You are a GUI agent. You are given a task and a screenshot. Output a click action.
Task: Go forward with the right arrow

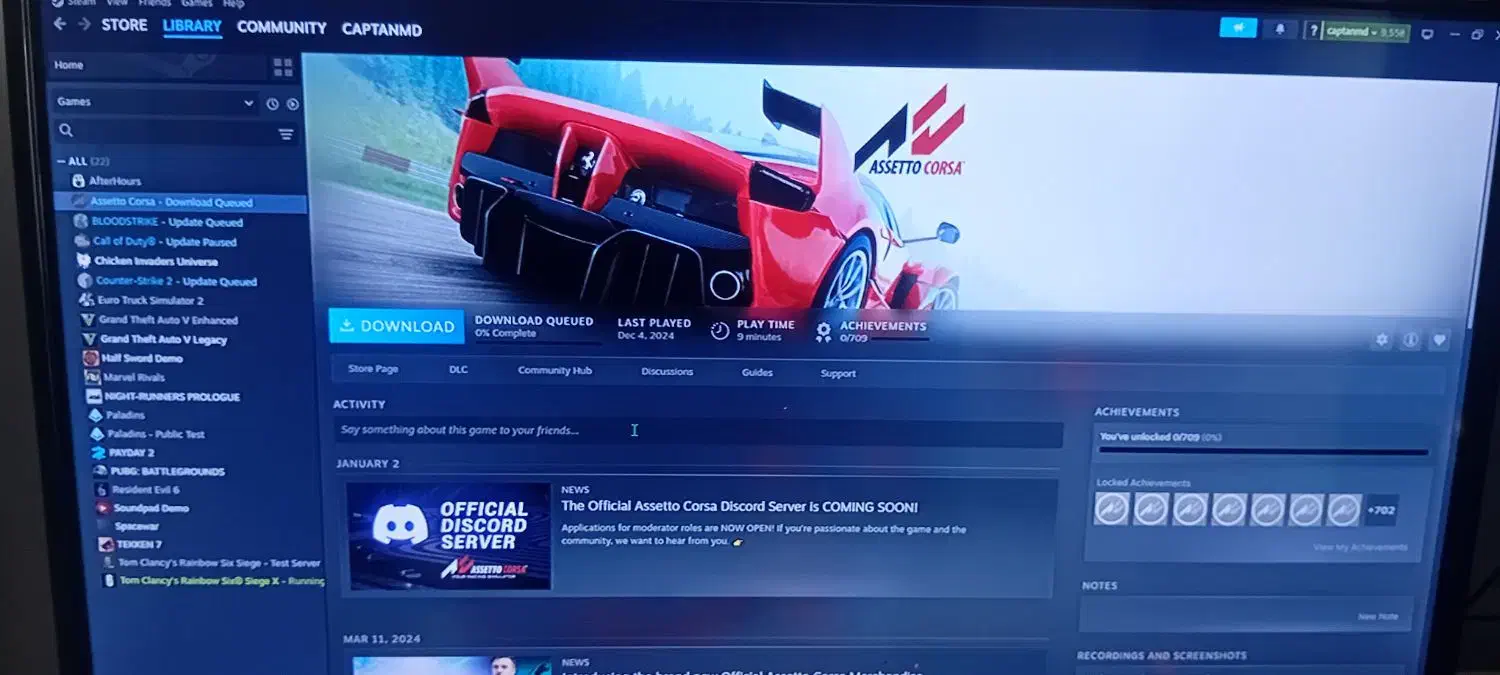[84, 24]
